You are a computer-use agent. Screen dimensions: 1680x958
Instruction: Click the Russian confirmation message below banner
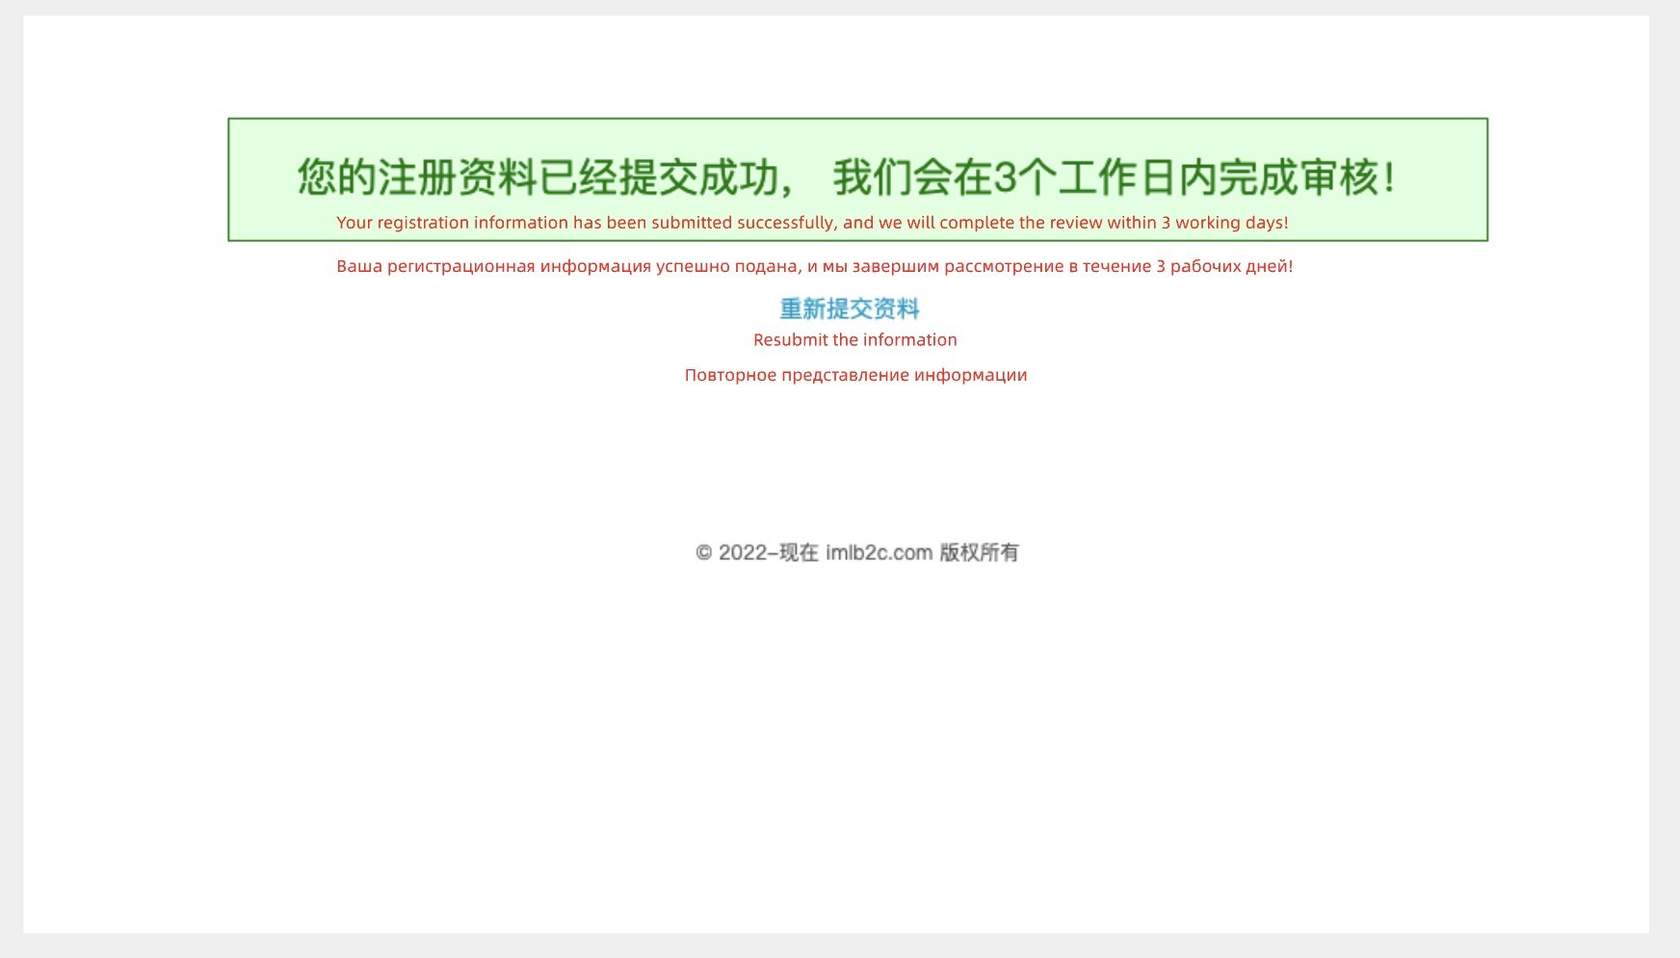click(x=814, y=266)
